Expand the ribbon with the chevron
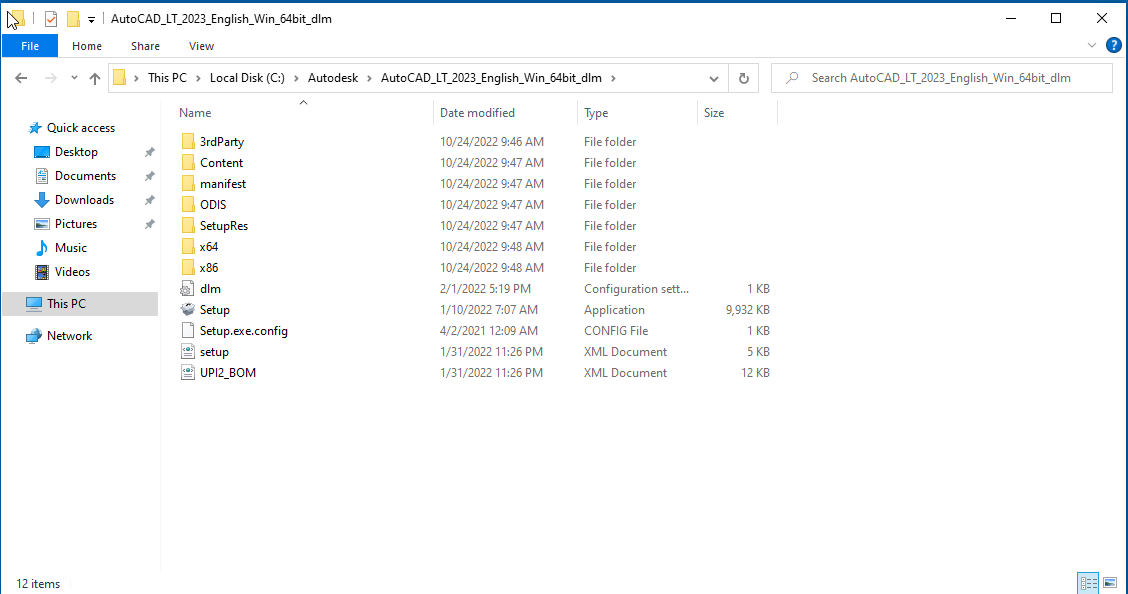This screenshot has height=594, width=1128. 1091,45
